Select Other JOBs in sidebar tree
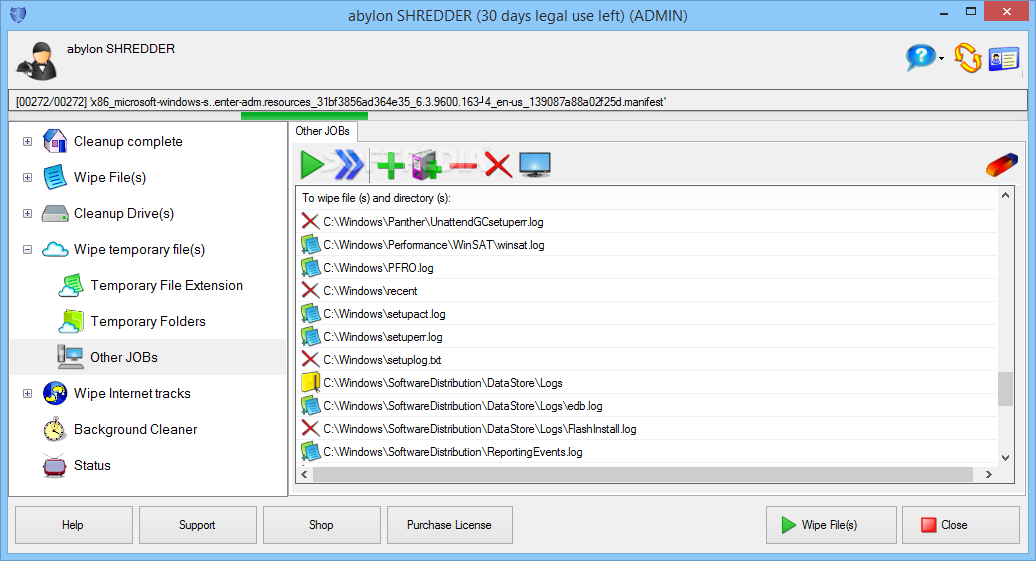The height and width of the screenshot is (561, 1036). [124, 357]
